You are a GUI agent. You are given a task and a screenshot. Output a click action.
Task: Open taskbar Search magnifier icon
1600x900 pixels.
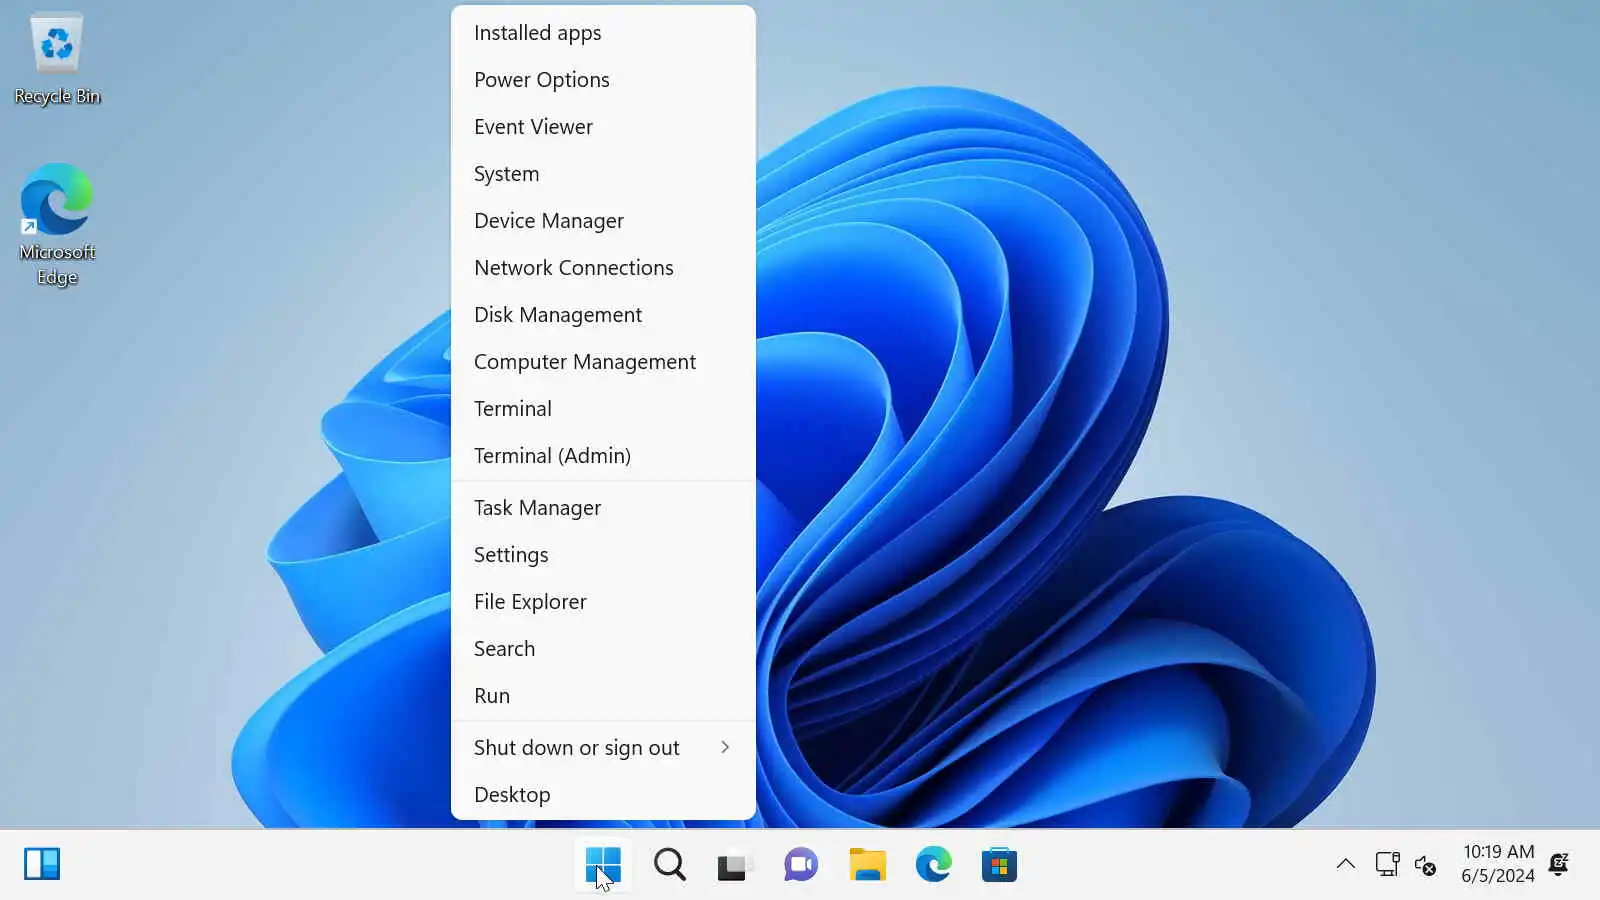669,864
